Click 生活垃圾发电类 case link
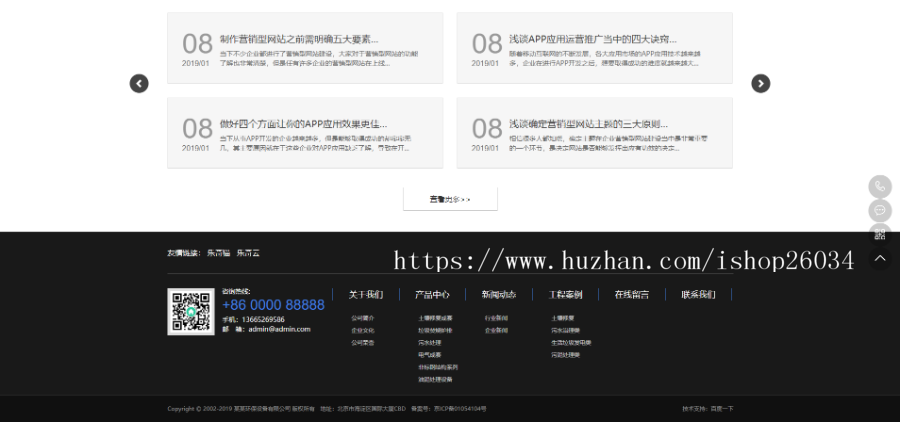The image size is (900, 422). pos(571,343)
